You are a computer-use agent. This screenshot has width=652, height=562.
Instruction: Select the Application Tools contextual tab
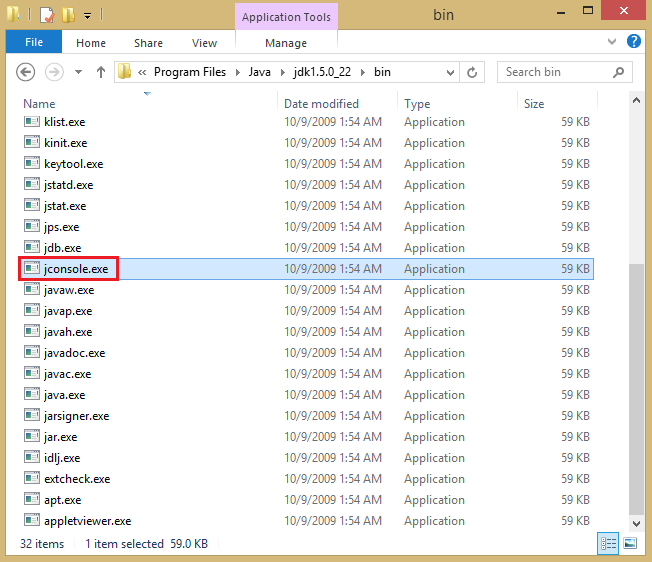click(x=286, y=17)
